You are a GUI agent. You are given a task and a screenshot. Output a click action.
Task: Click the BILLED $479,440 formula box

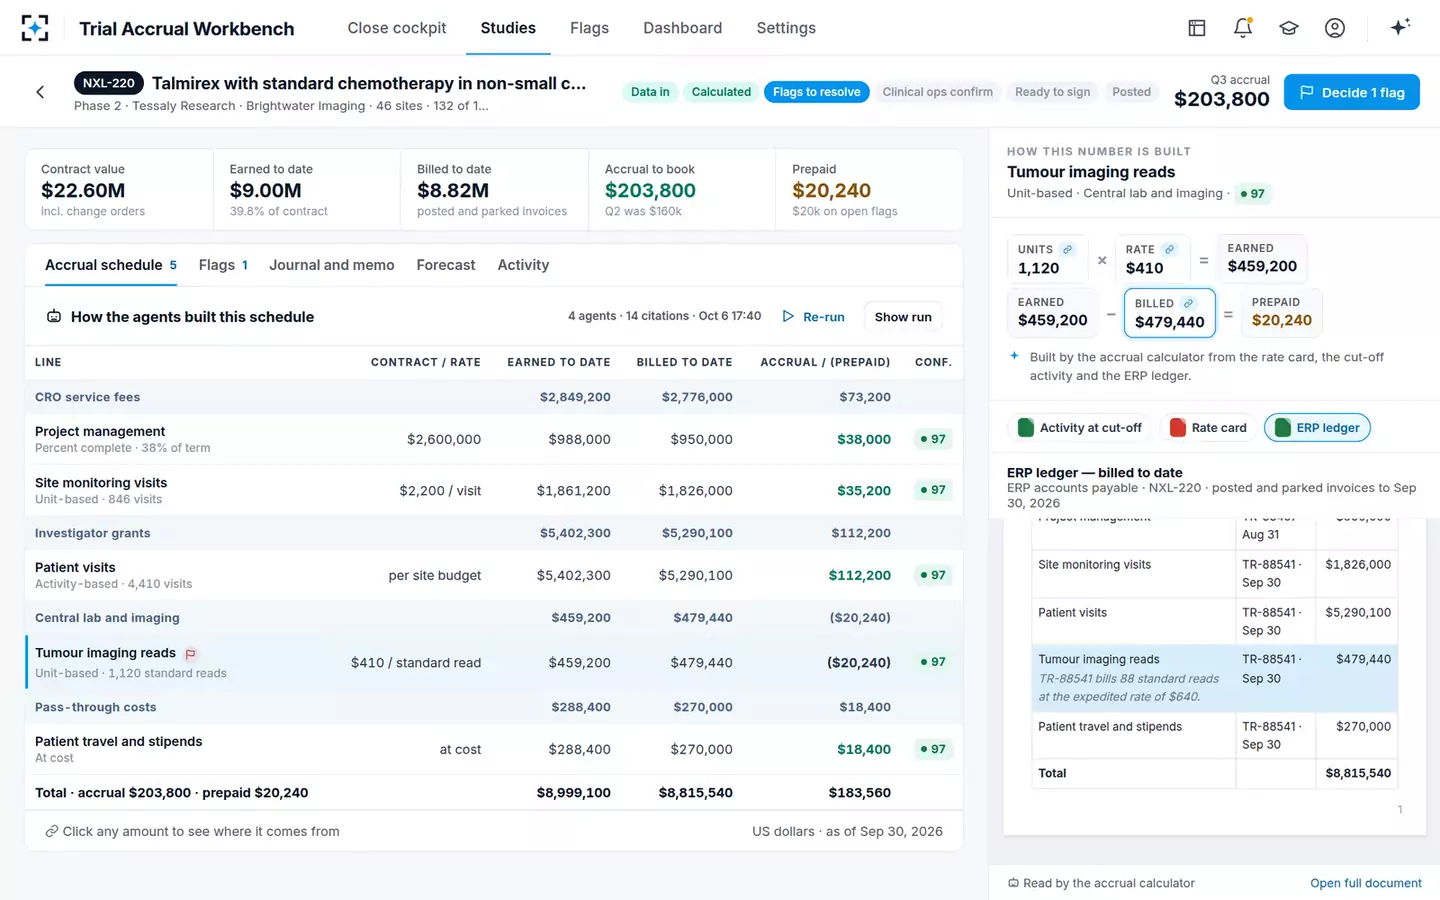point(1169,313)
